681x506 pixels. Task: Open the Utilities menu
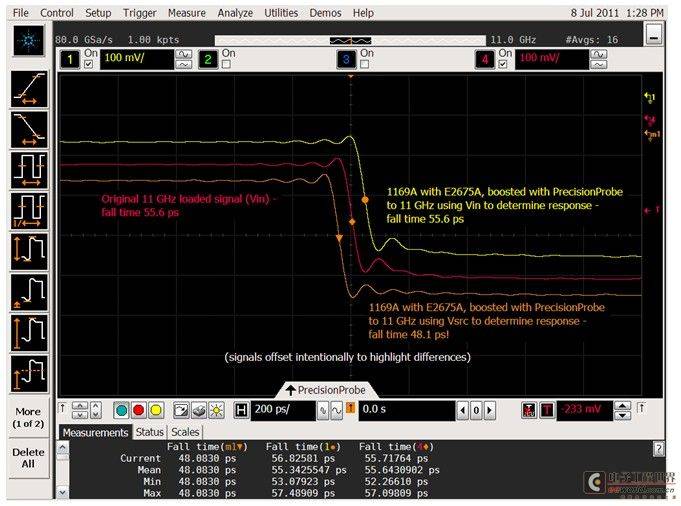tap(281, 13)
